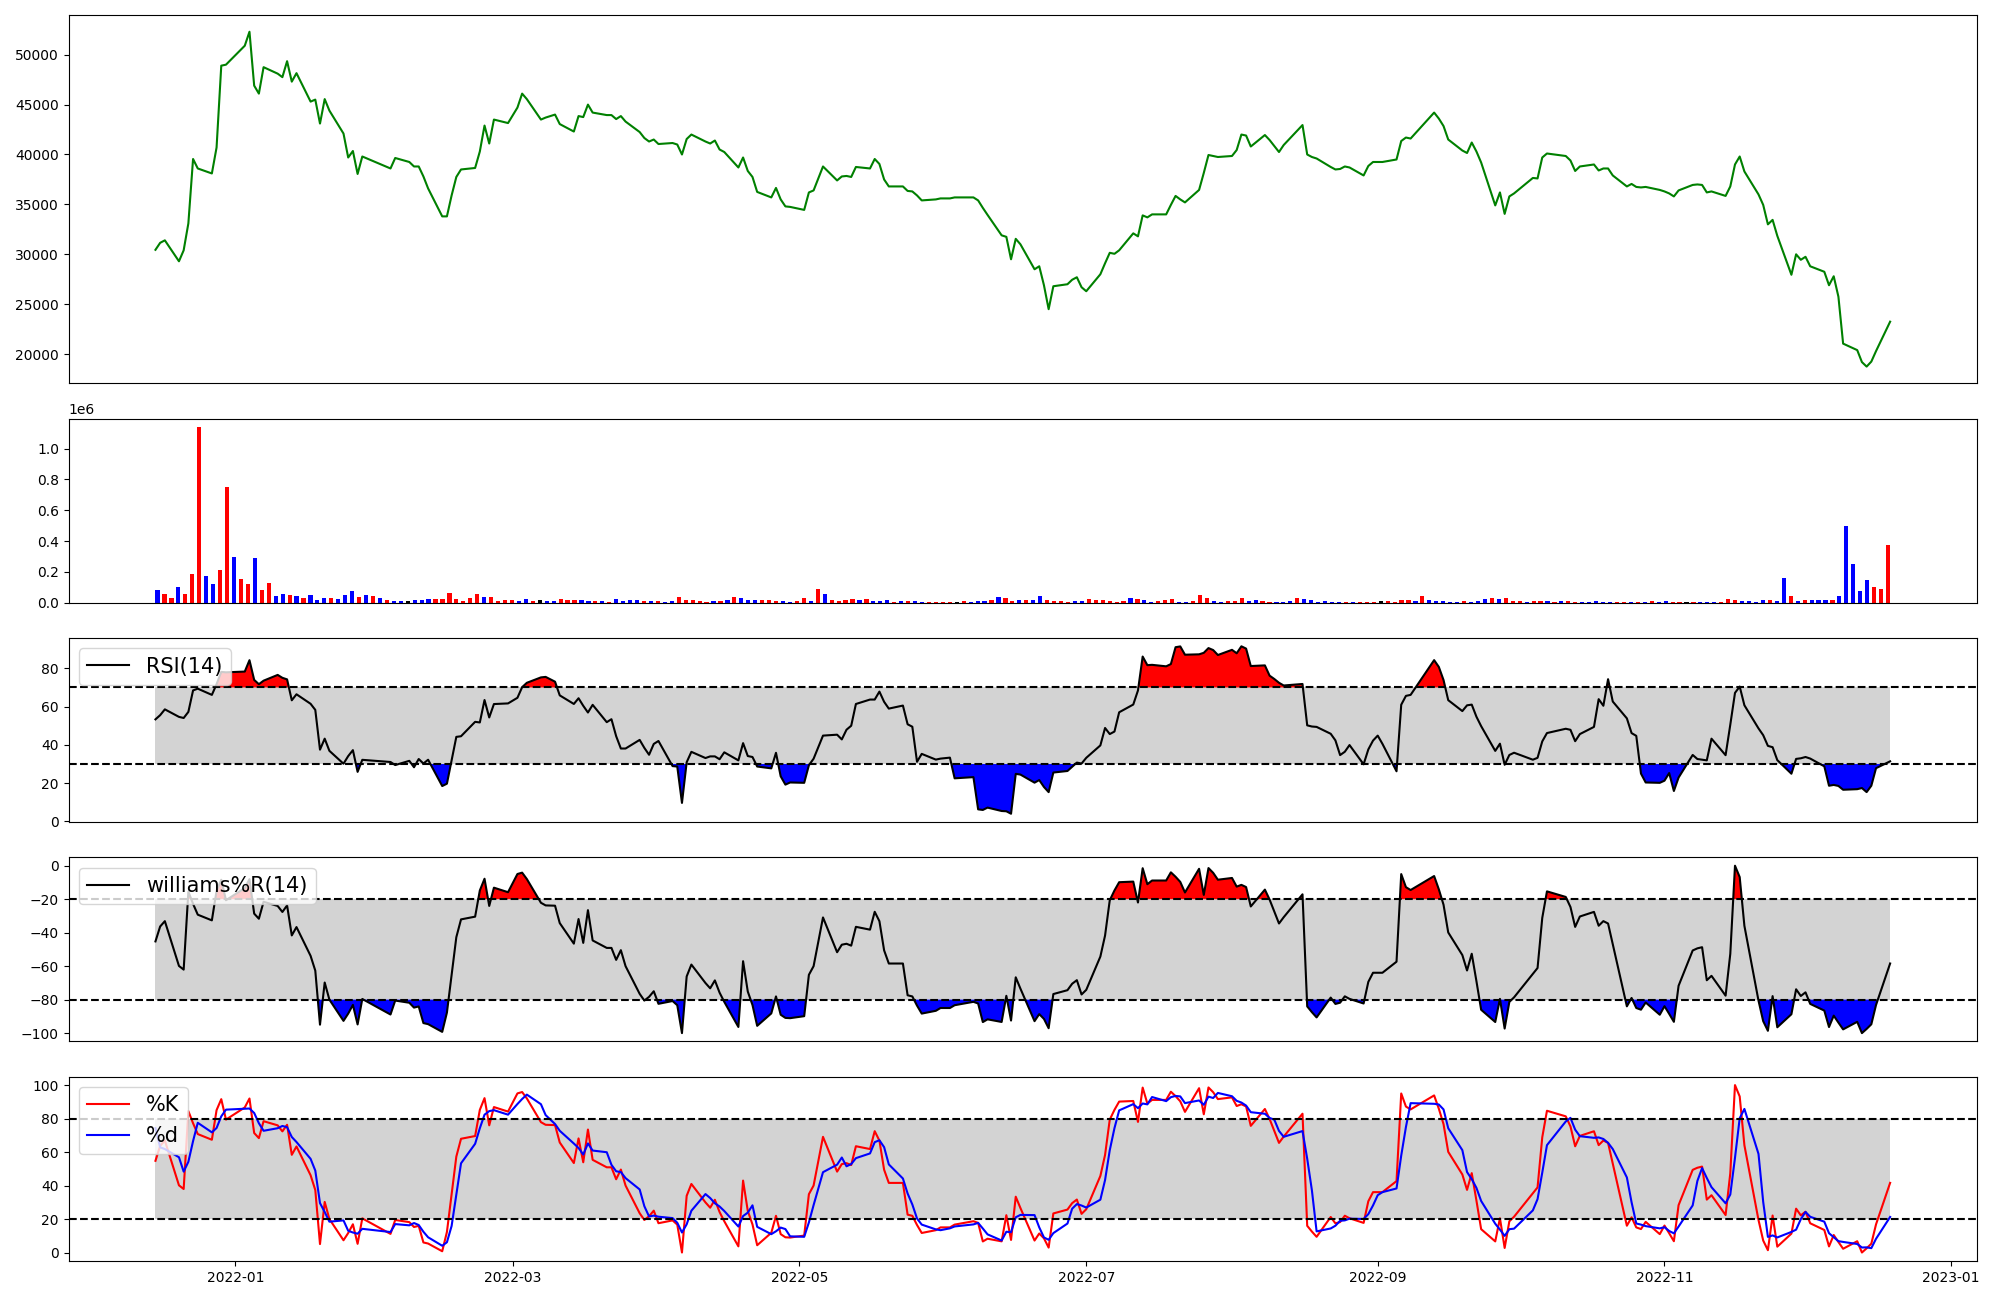2000x1300 pixels.
Task: Click the 20000 price axis label
Action: 37,355
